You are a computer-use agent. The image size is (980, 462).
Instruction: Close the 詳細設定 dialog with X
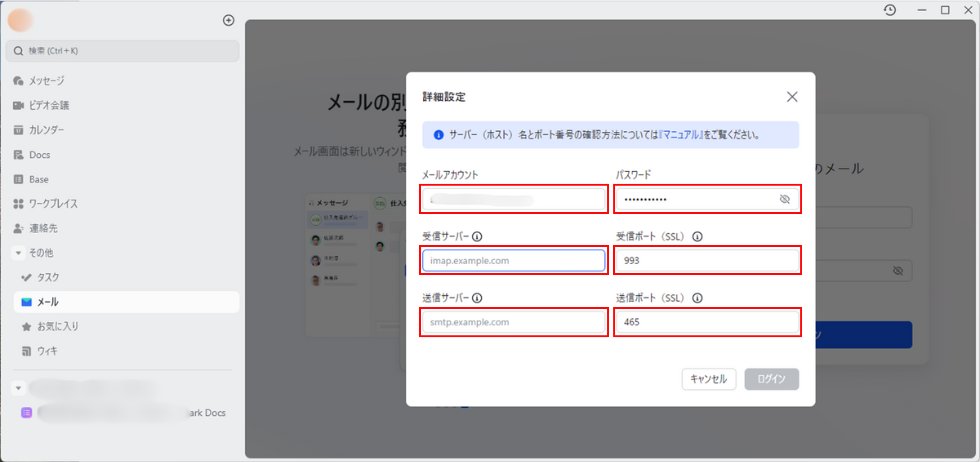point(792,97)
